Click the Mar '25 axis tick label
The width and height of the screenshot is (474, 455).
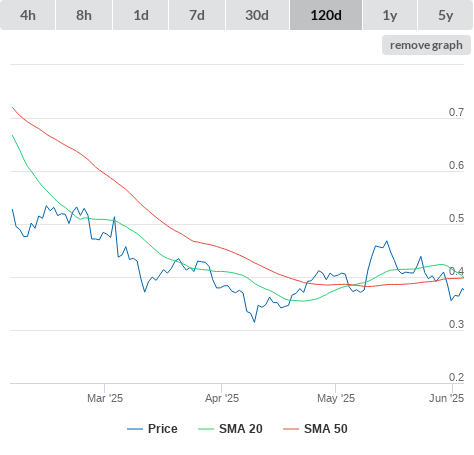(105, 398)
